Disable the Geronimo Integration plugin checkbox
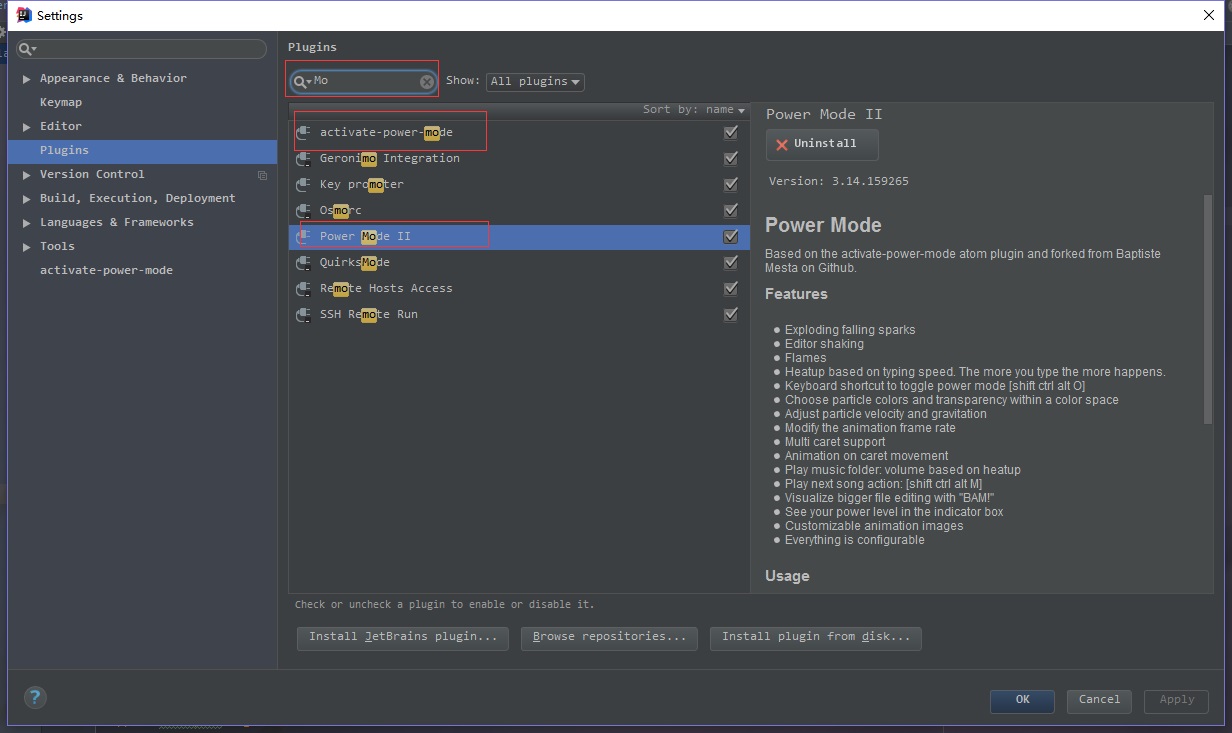Screen dimensions: 1232x733 click(x=731, y=159)
